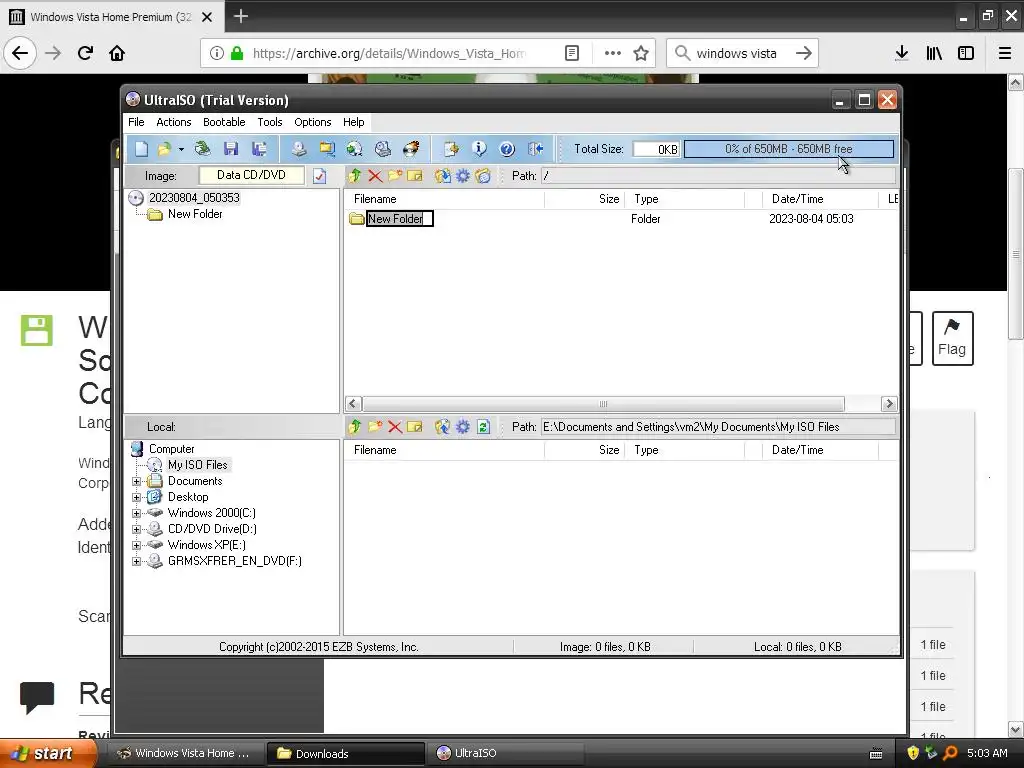The width and height of the screenshot is (1024, 768).
Task: Click Firefox home button
Action: (117, 54)
